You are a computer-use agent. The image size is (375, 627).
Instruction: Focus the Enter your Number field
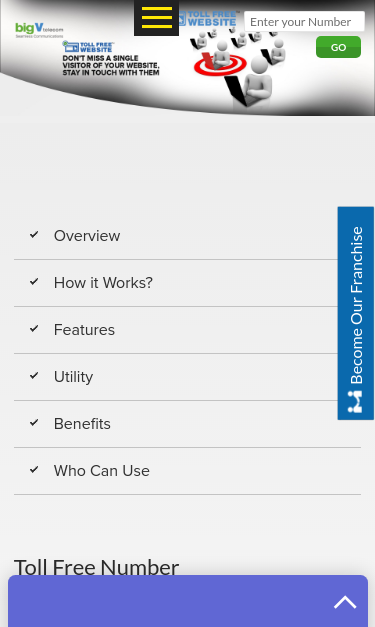point(304,22)
